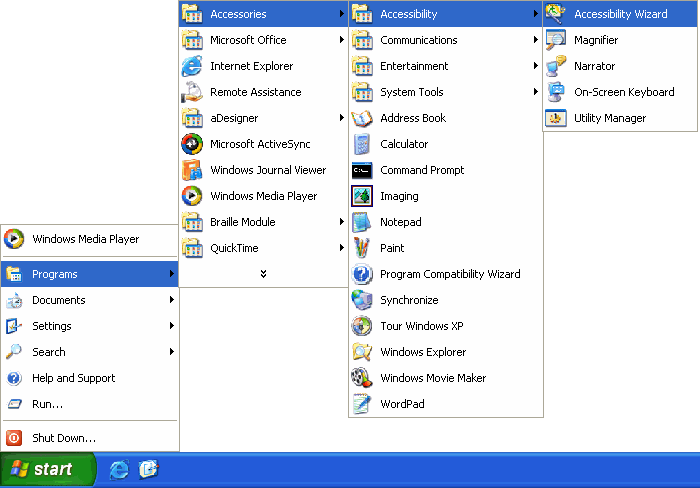The height and width of the screenshot is (488, 700).
Task: Click the Address Book icon
Action: coord(362,118)
